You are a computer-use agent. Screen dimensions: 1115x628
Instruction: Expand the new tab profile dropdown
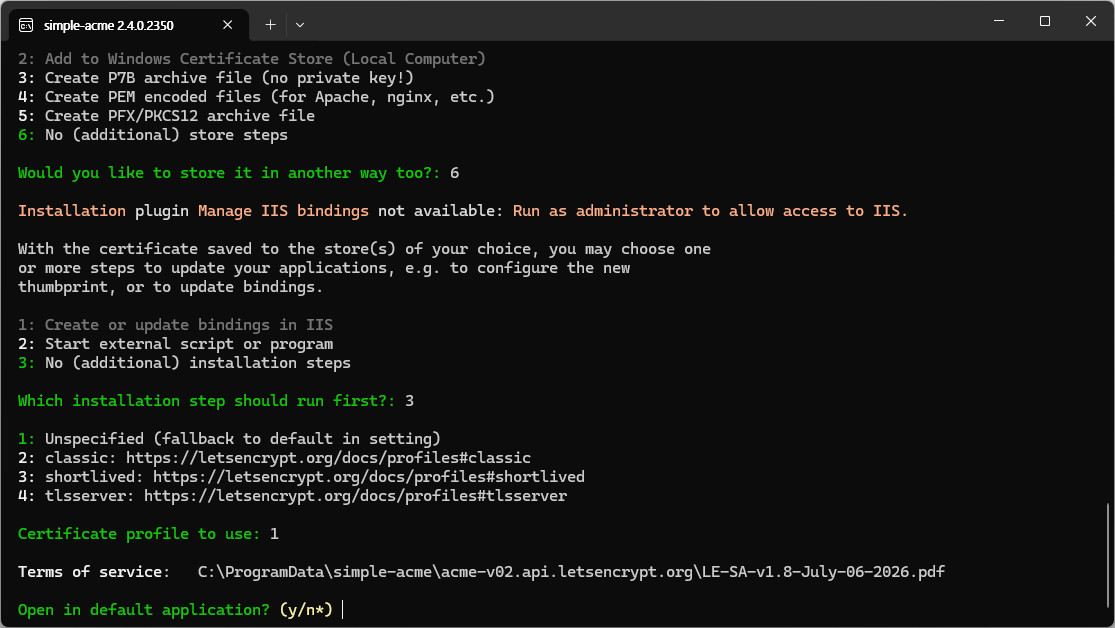pyautogui.click(x=300, y=25)
